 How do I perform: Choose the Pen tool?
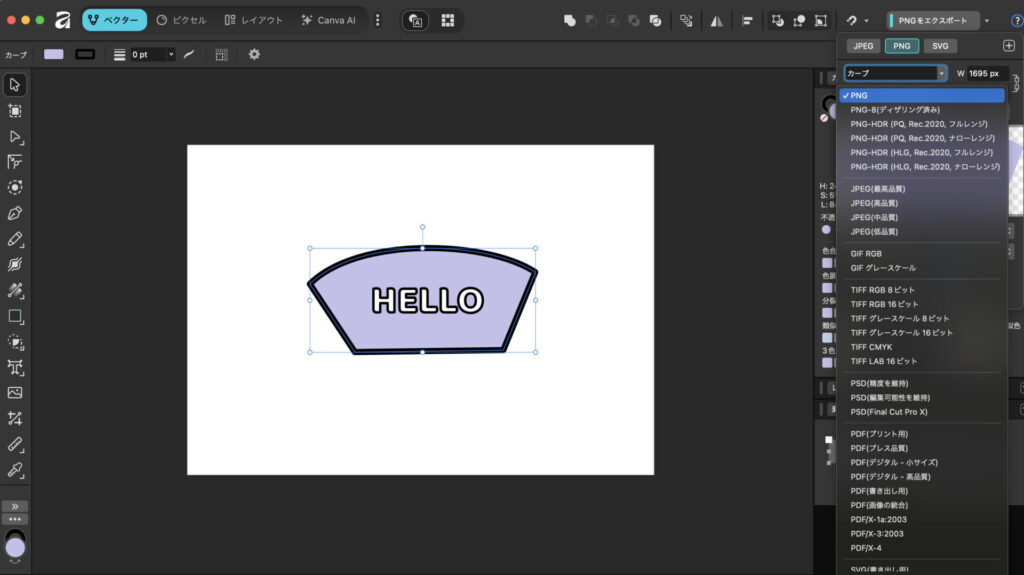(15, 213)
